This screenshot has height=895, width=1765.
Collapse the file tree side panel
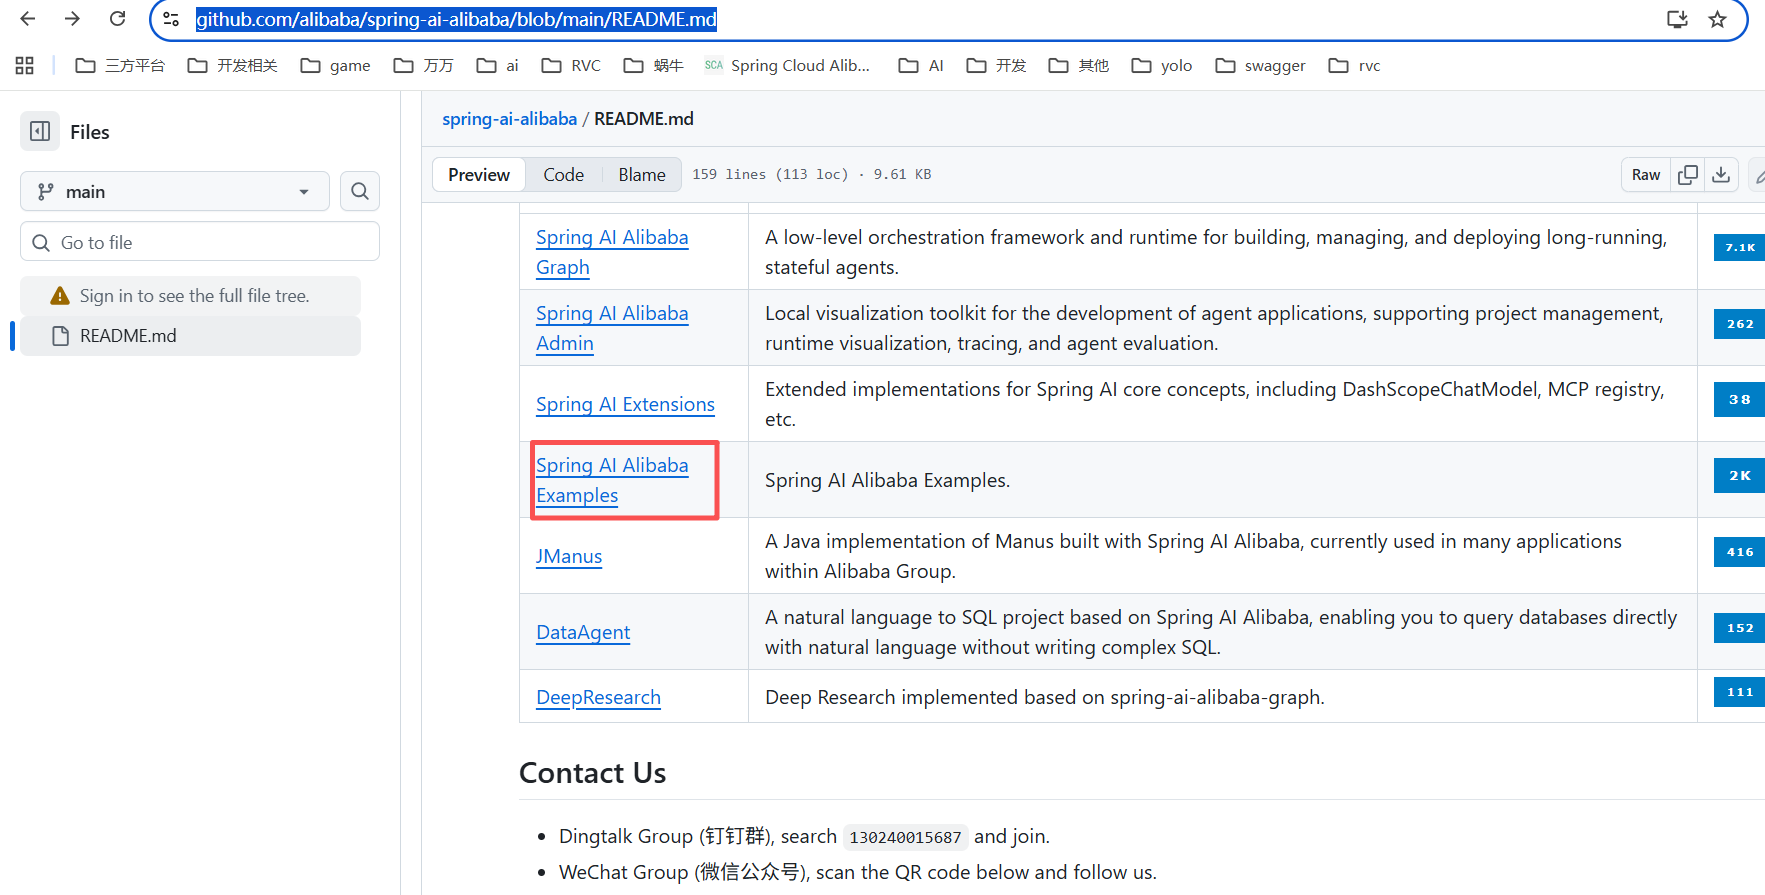point(40,131)
